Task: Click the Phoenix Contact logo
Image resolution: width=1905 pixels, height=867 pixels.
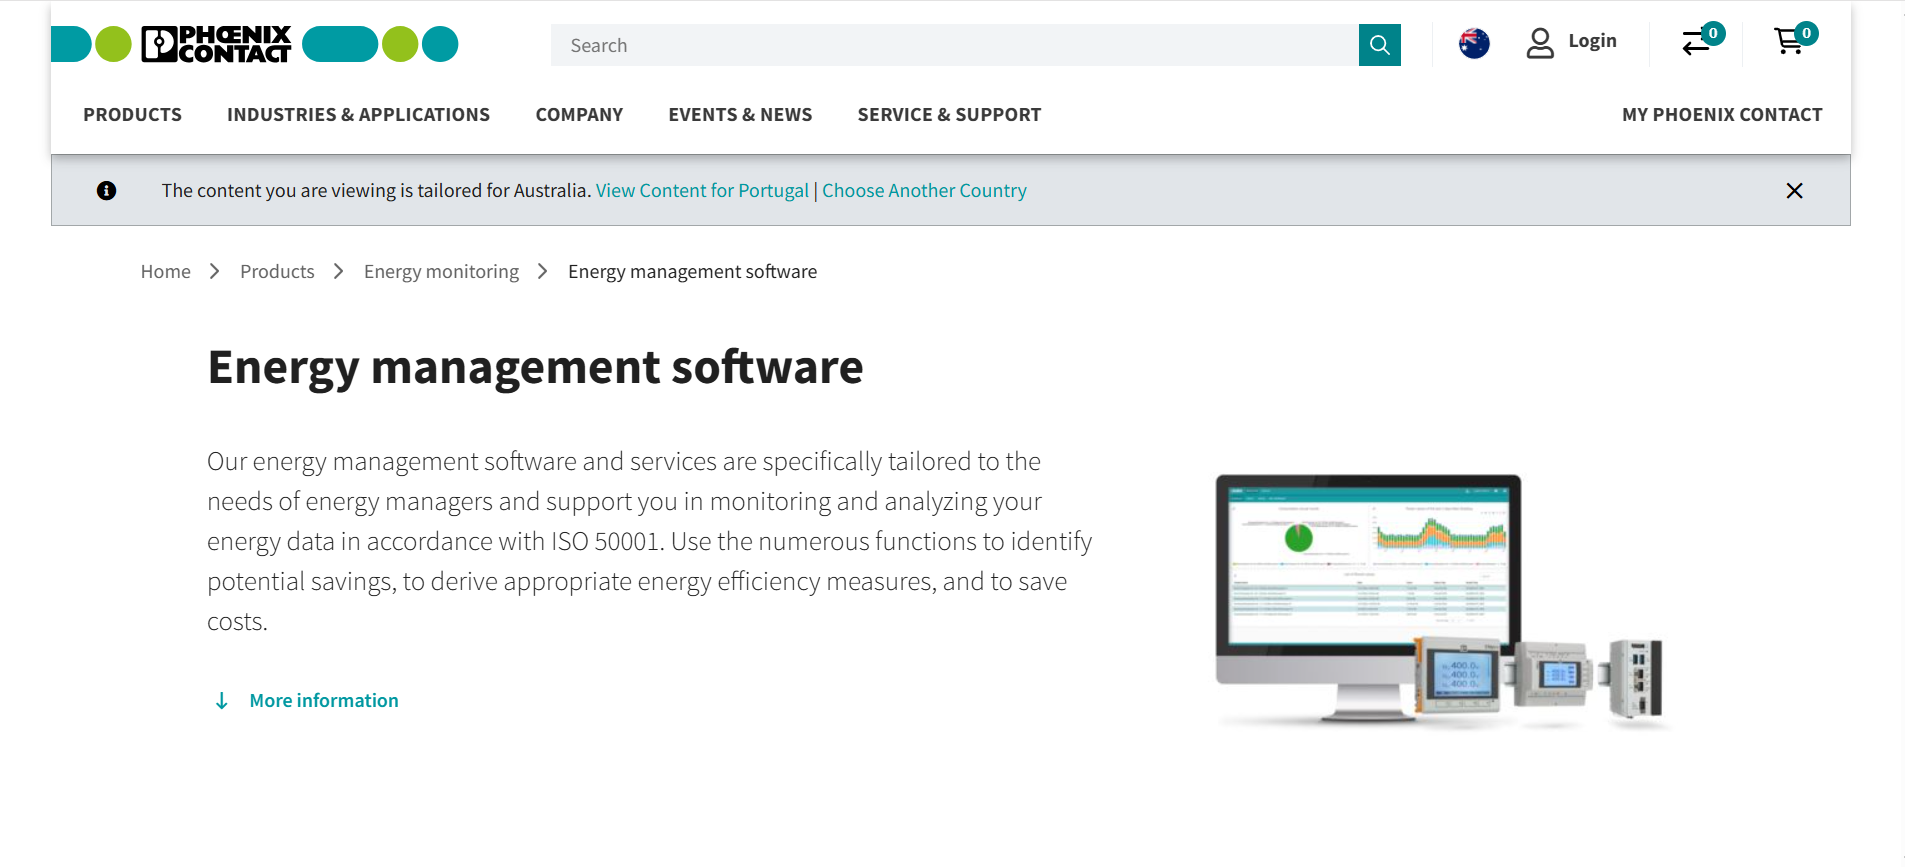Action: [255, 44]
